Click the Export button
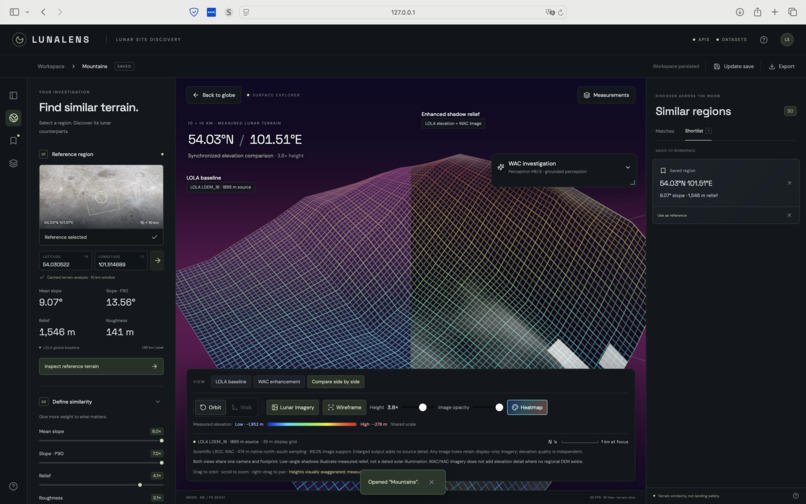The width and height of the screenshot is (806, 504). click(781, 66)
